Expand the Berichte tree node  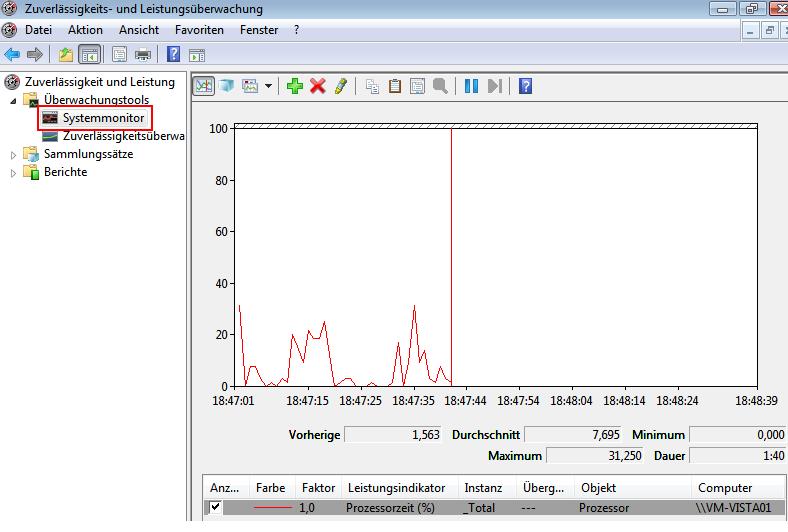coord(14,173)
